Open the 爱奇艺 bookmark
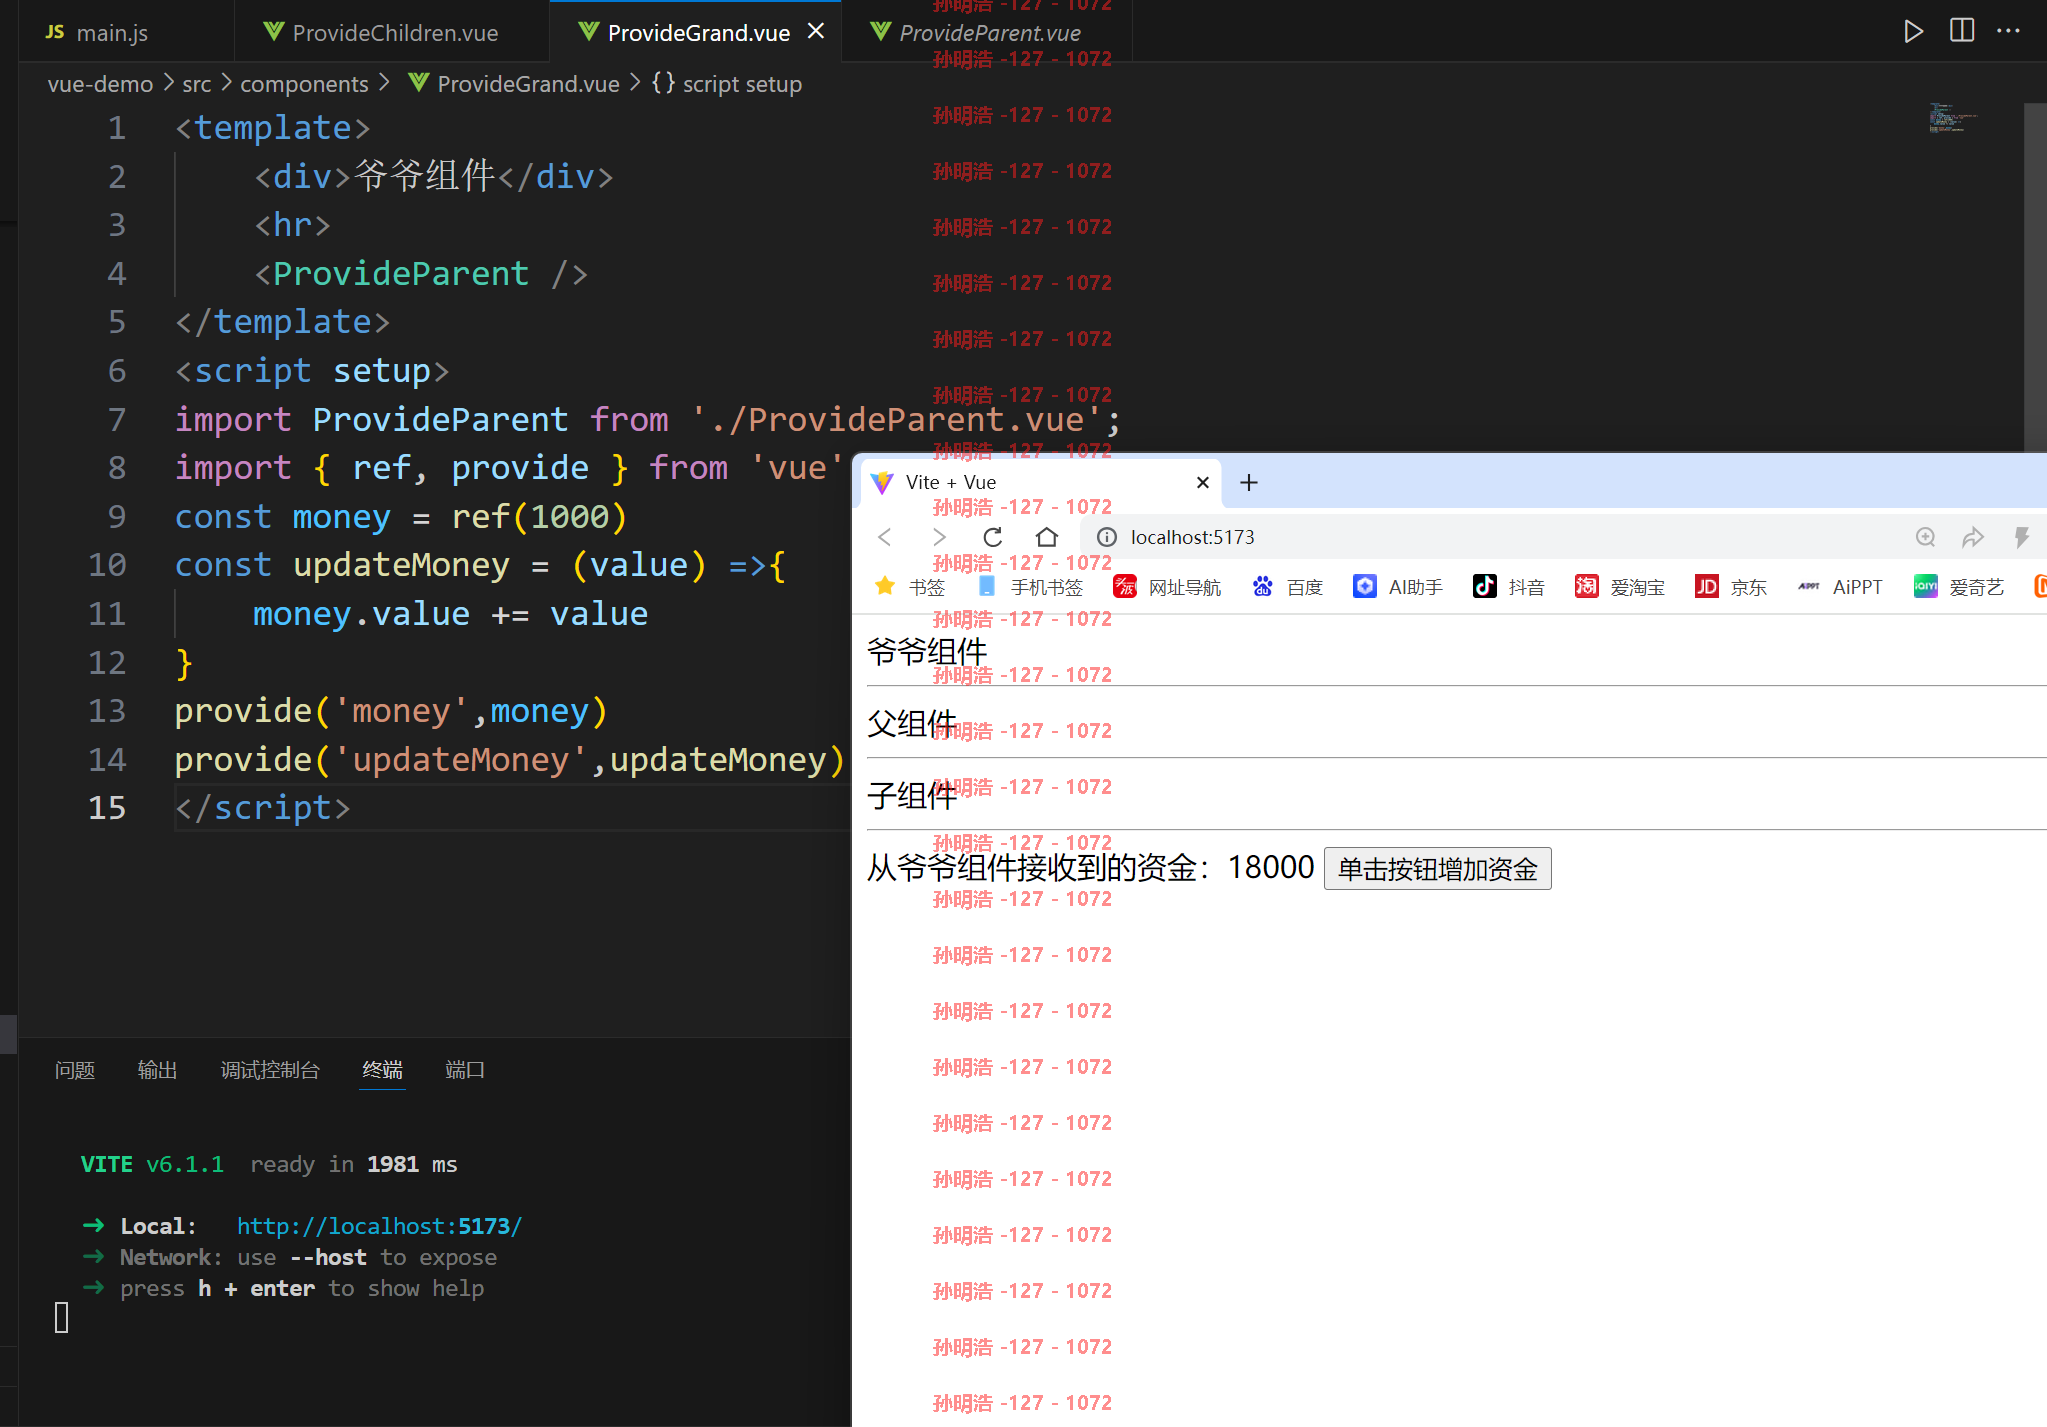Viewport: 2047px width, 1427px height. click(1959, 587)
